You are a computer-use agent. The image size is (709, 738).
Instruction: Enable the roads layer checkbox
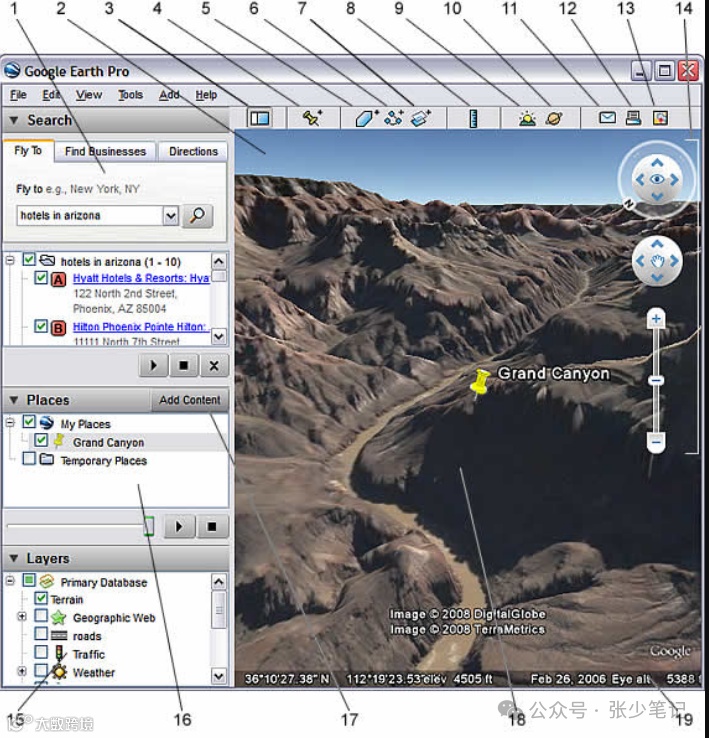click(41, 634)
